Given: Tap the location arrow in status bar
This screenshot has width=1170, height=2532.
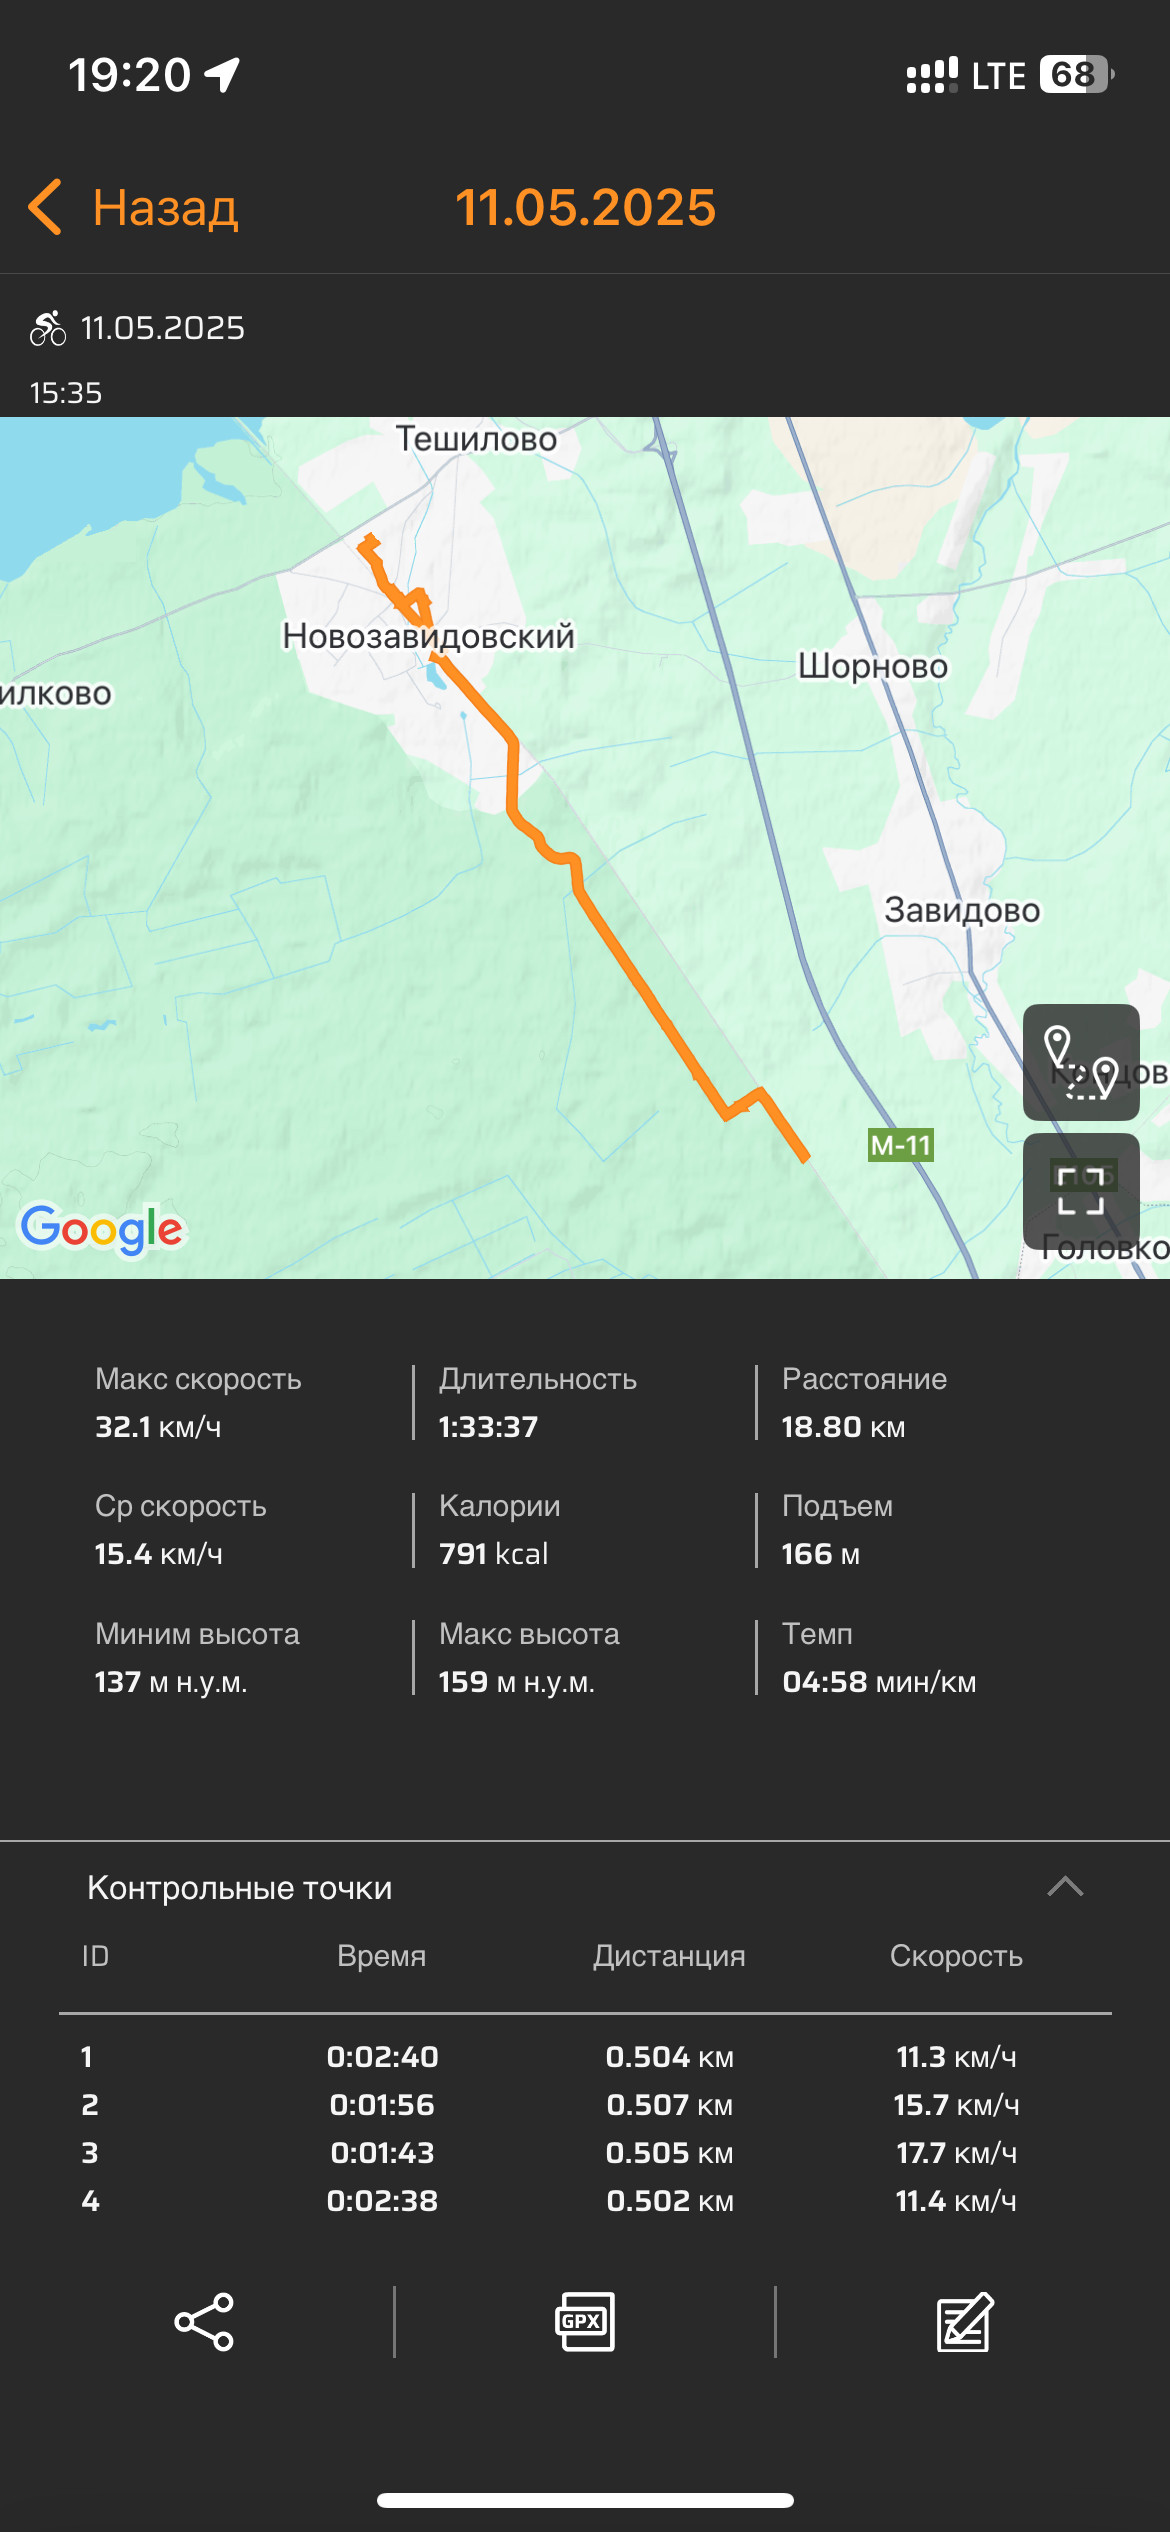Looking at the screenshot, I should [x=222, y=74].
